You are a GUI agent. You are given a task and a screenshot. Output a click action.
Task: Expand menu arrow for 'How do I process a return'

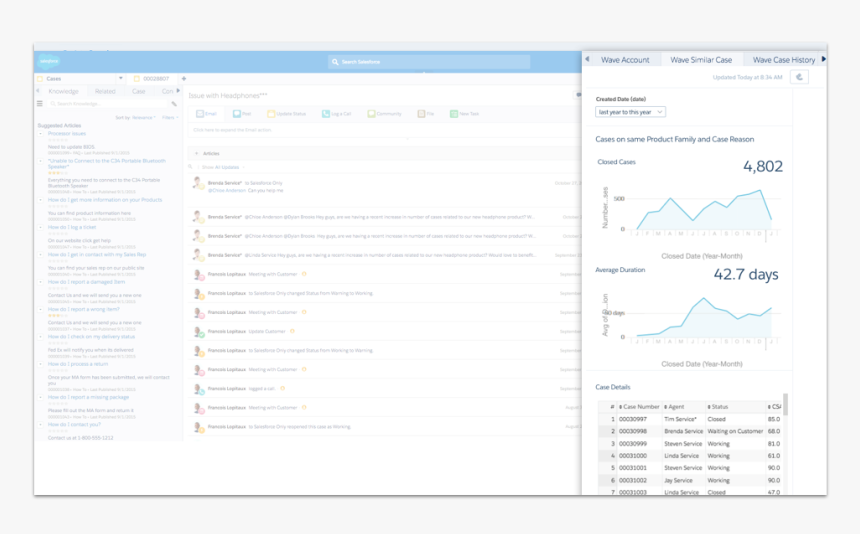click(x=40, y=364)
